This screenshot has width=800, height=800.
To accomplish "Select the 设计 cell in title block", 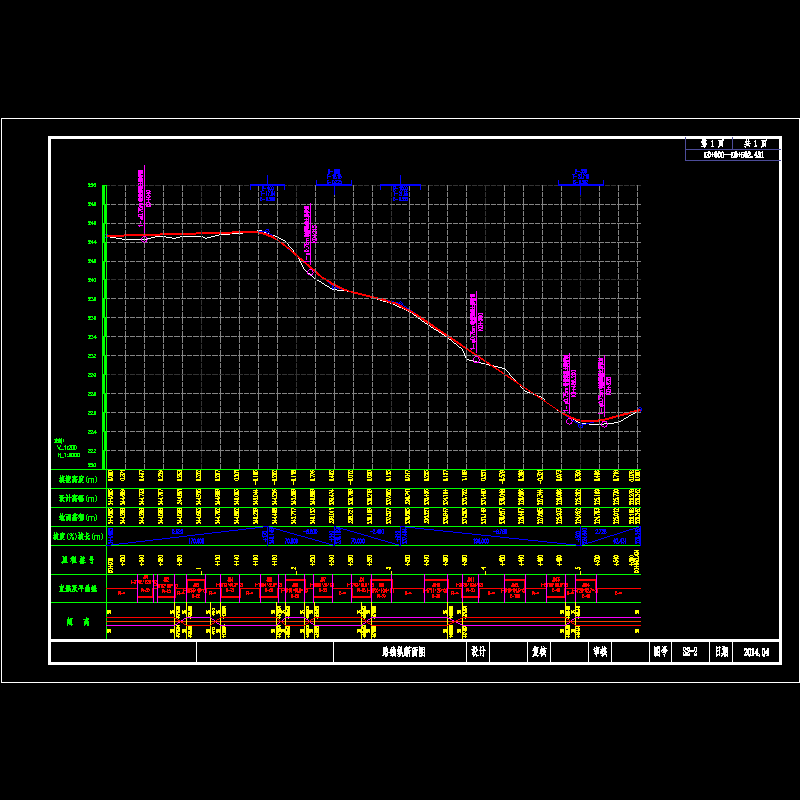I will tap(478, 652).
